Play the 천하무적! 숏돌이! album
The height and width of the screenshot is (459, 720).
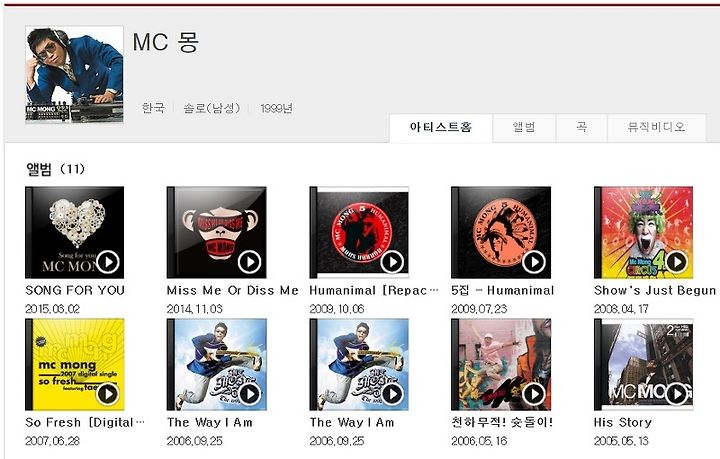[x=534, y=394]
